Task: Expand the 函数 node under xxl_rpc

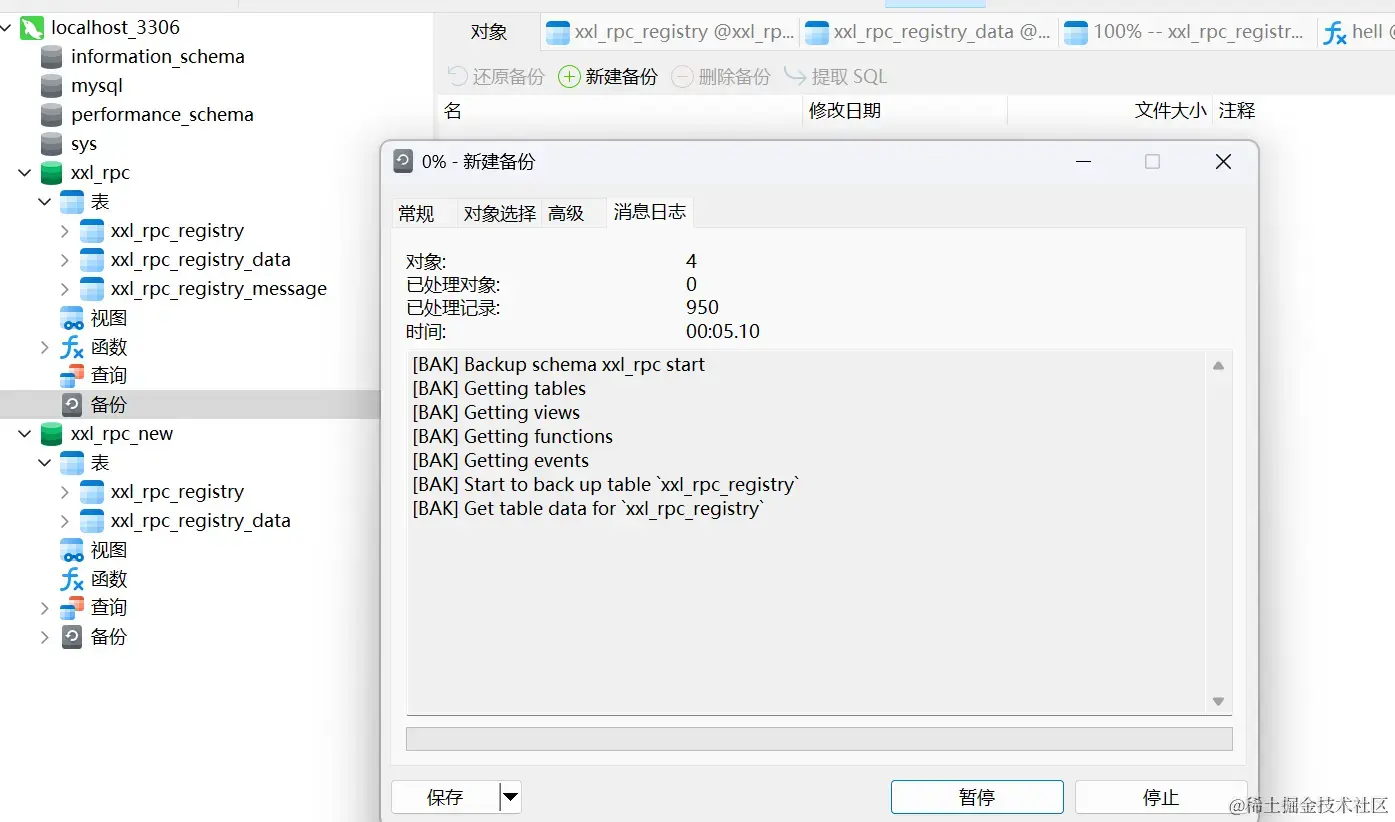Action: click(x=45, y=347)
